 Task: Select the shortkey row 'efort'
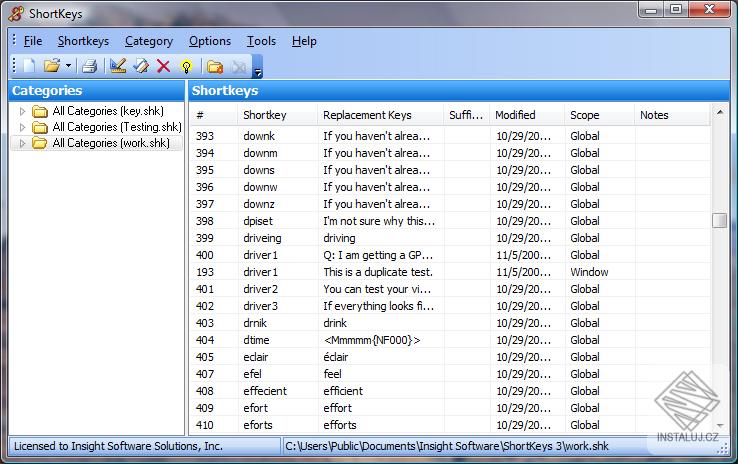click(x=450, y=408)
